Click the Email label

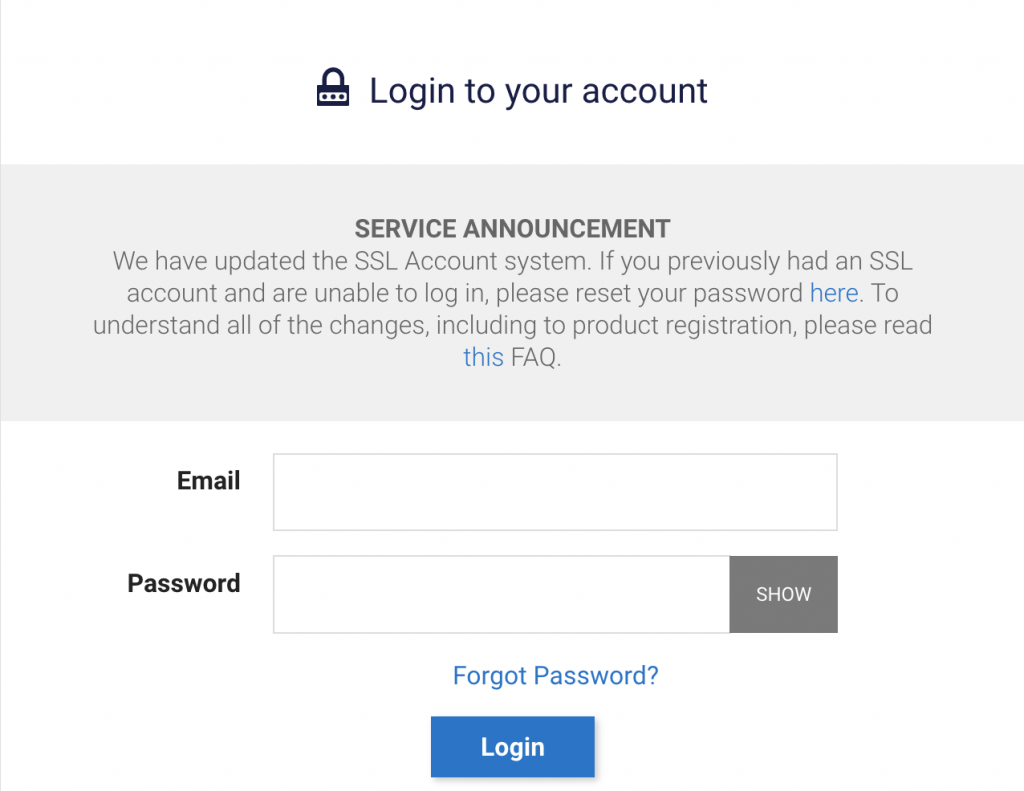pyautogui.click(x=208, y=481)
